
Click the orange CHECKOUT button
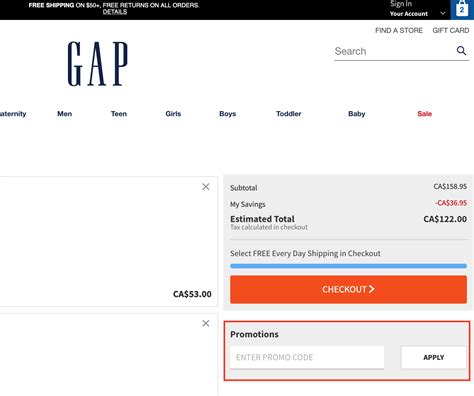point(348,289)
